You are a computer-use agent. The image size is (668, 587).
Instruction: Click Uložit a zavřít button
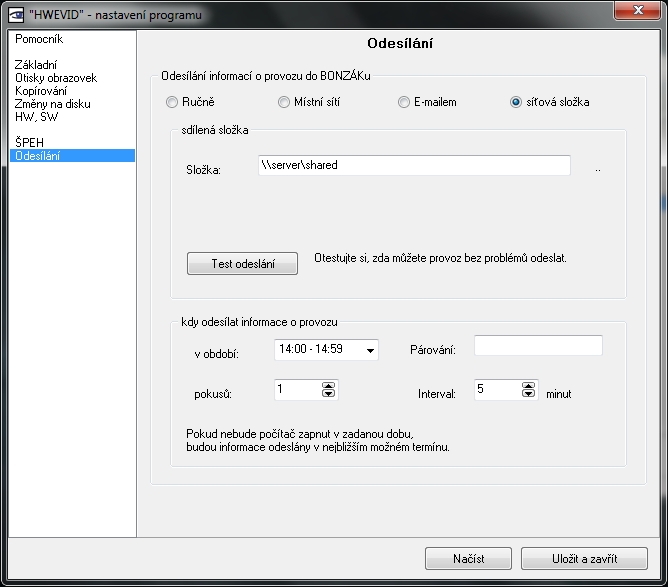(x=584, y=558)
